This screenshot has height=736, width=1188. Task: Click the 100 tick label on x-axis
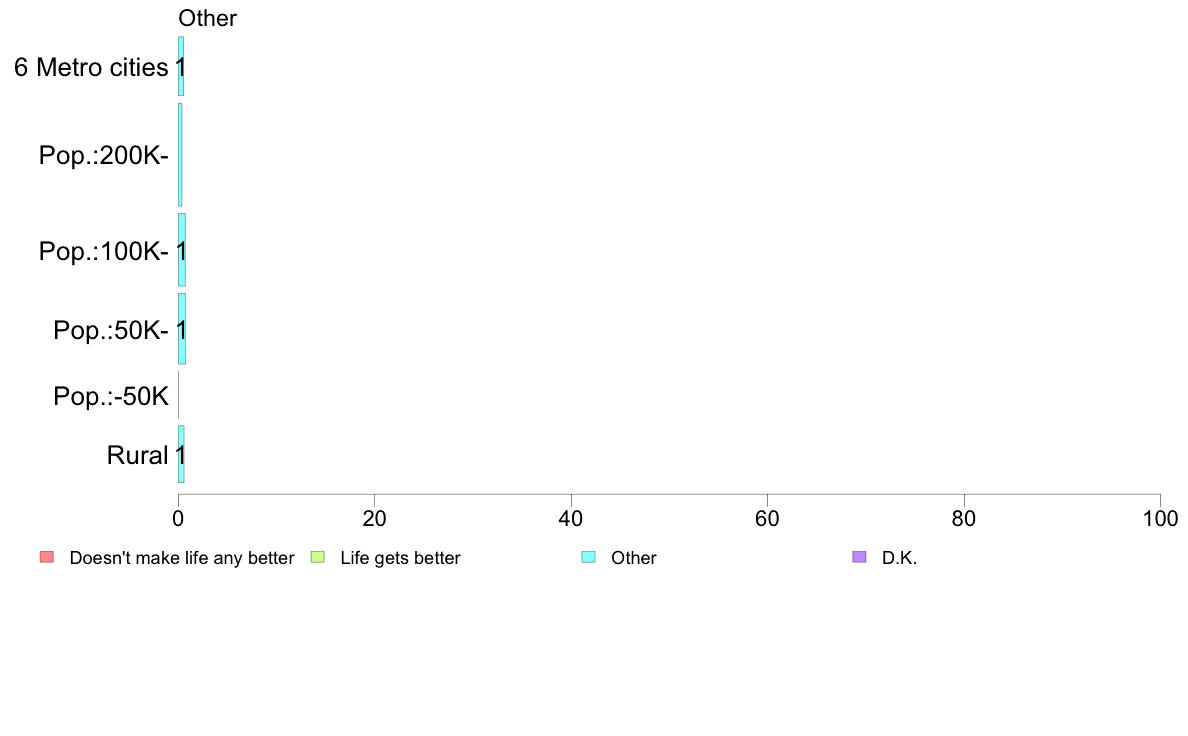(1160, 518)
